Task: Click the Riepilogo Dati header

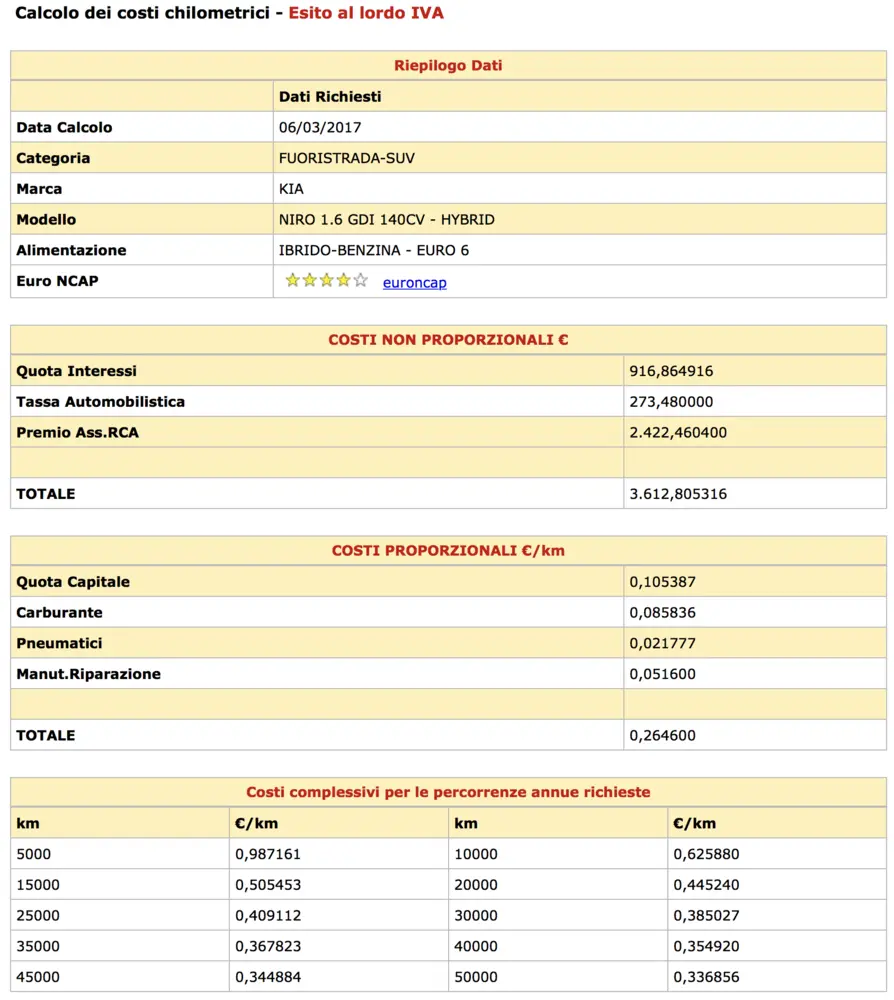Action: pyautogui.click(x=448, y=66)
